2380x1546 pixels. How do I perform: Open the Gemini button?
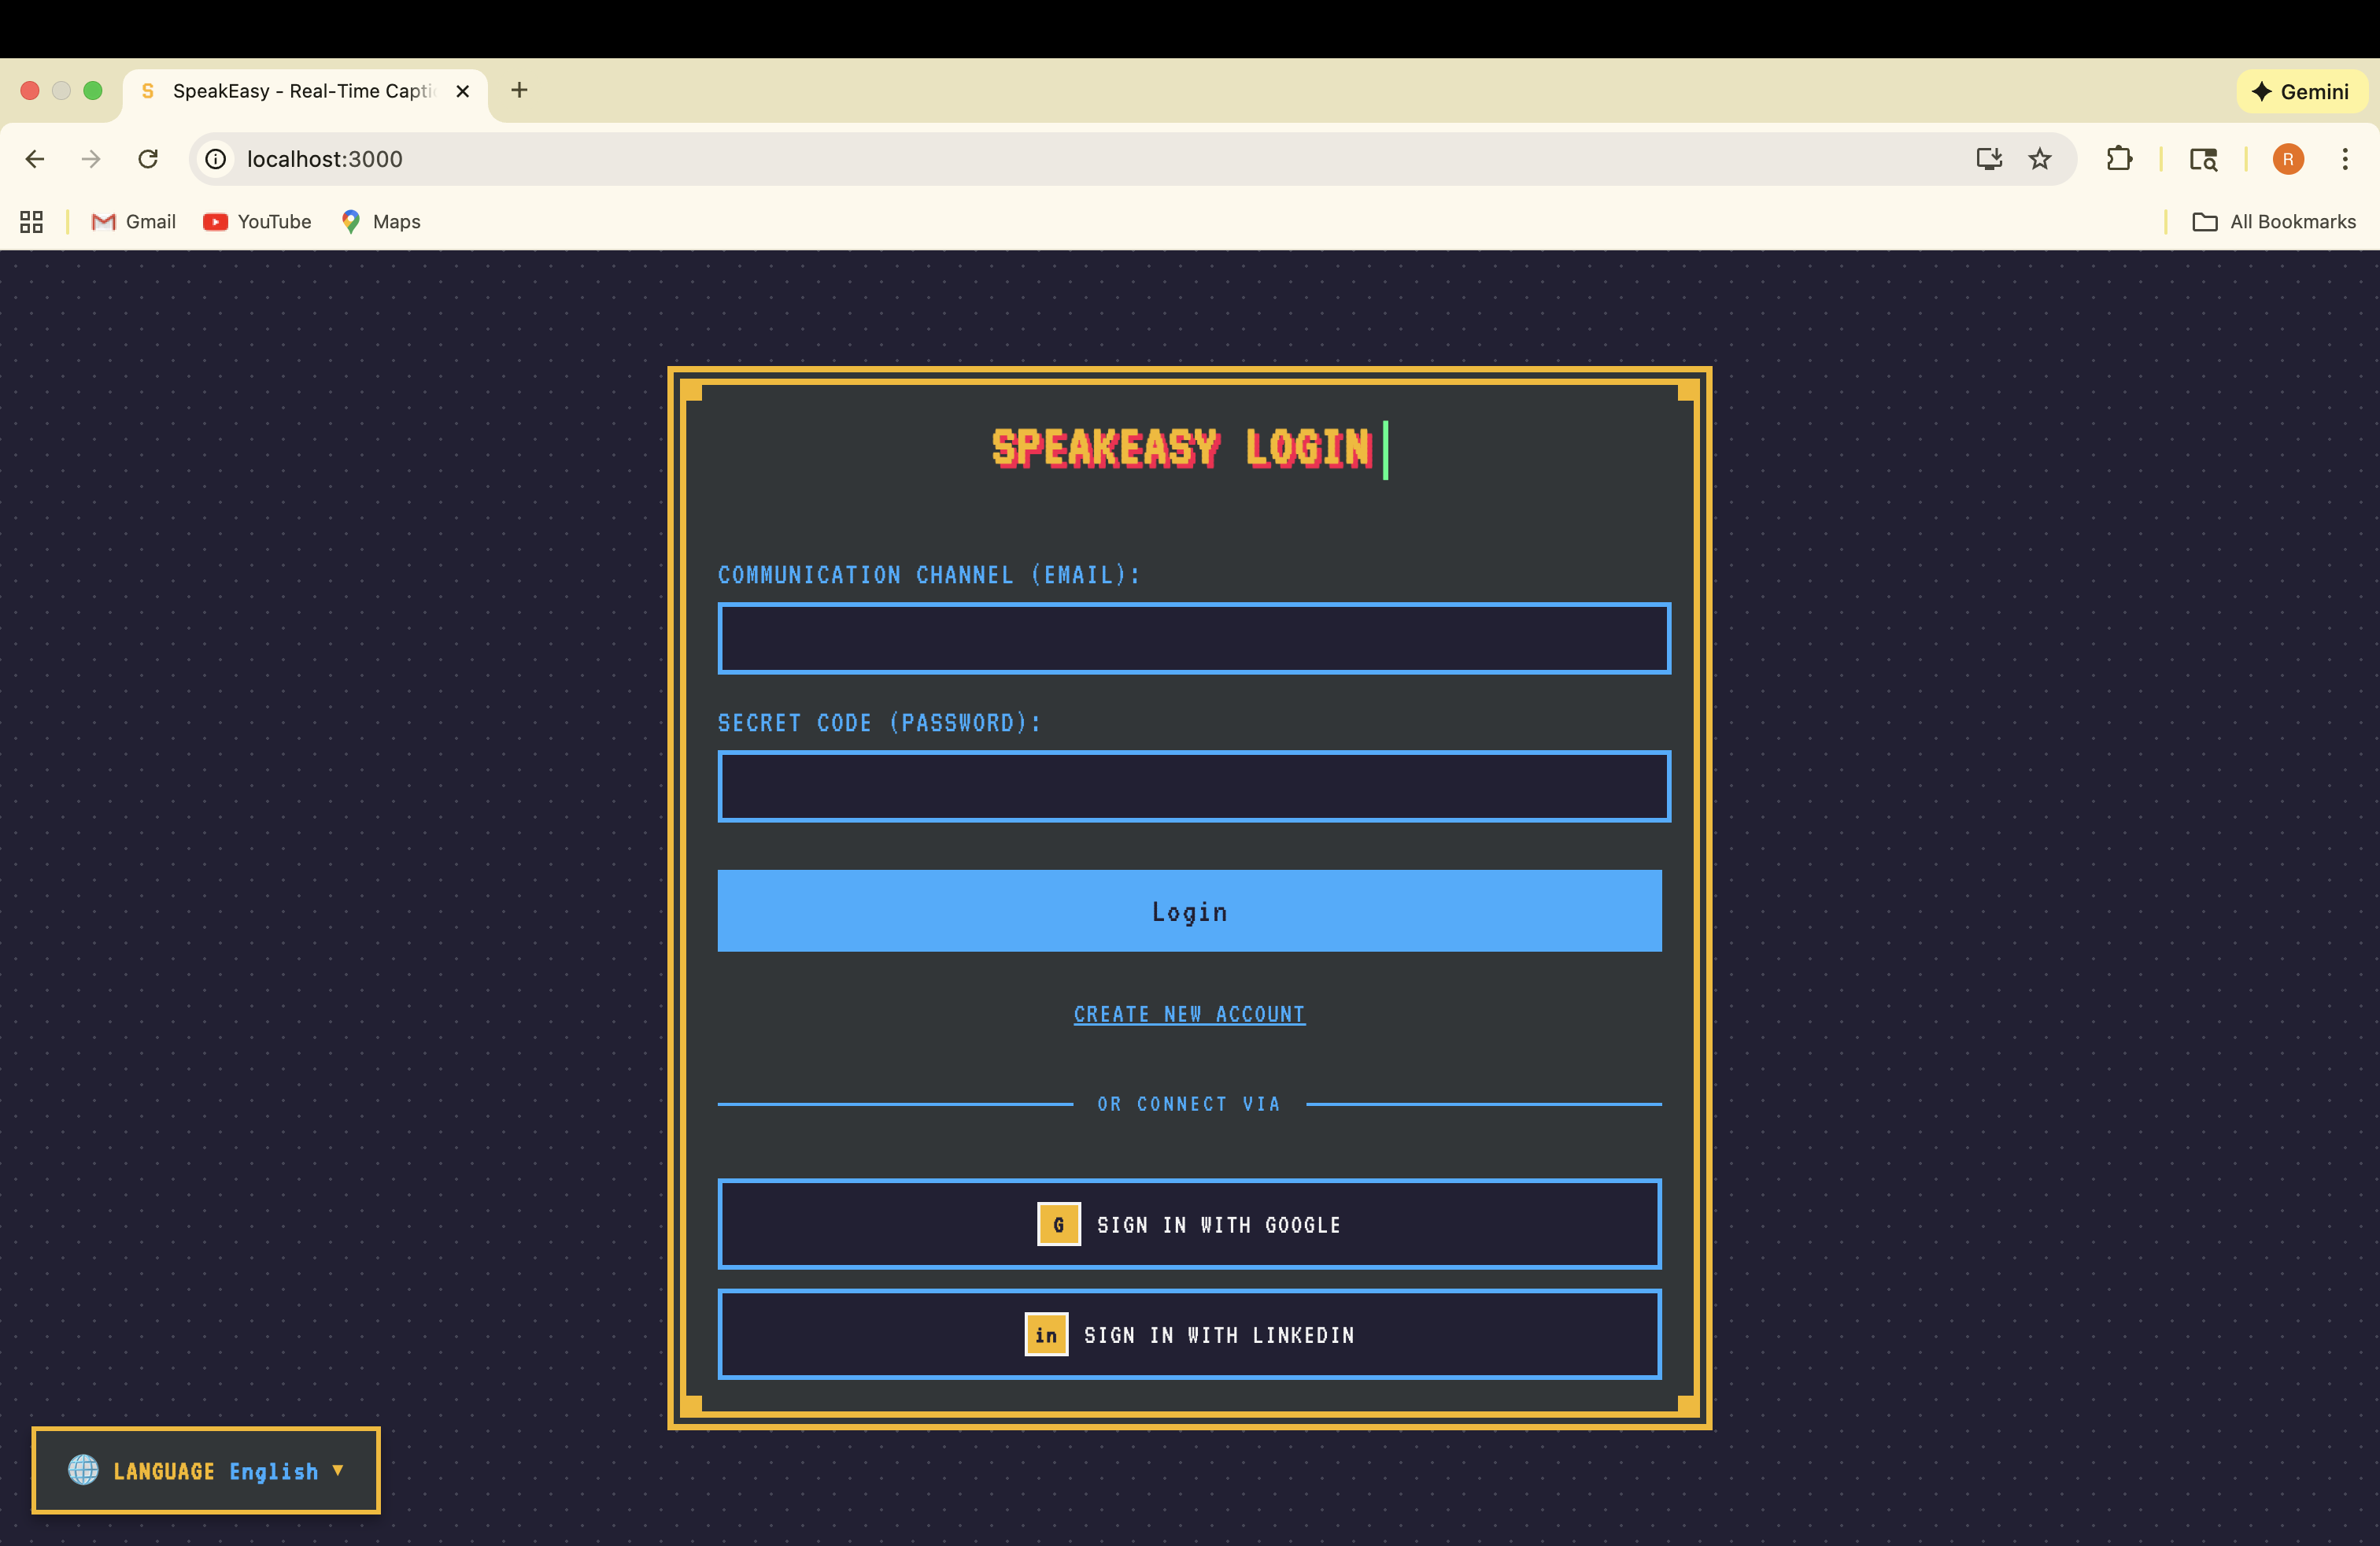click(x=2300, y=92)
